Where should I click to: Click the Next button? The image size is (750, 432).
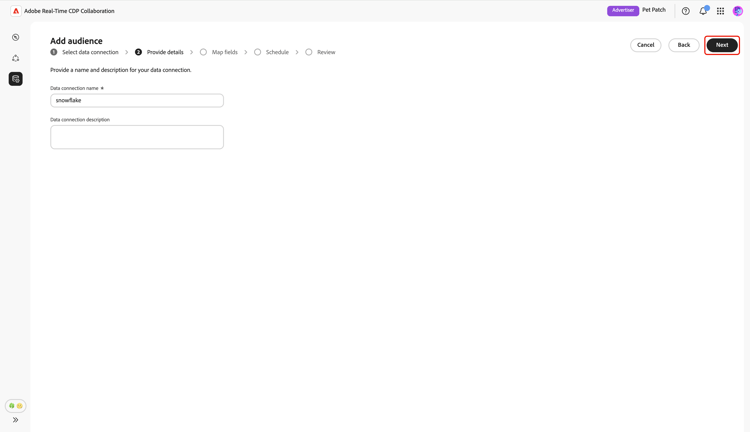(x=722, y=45)
